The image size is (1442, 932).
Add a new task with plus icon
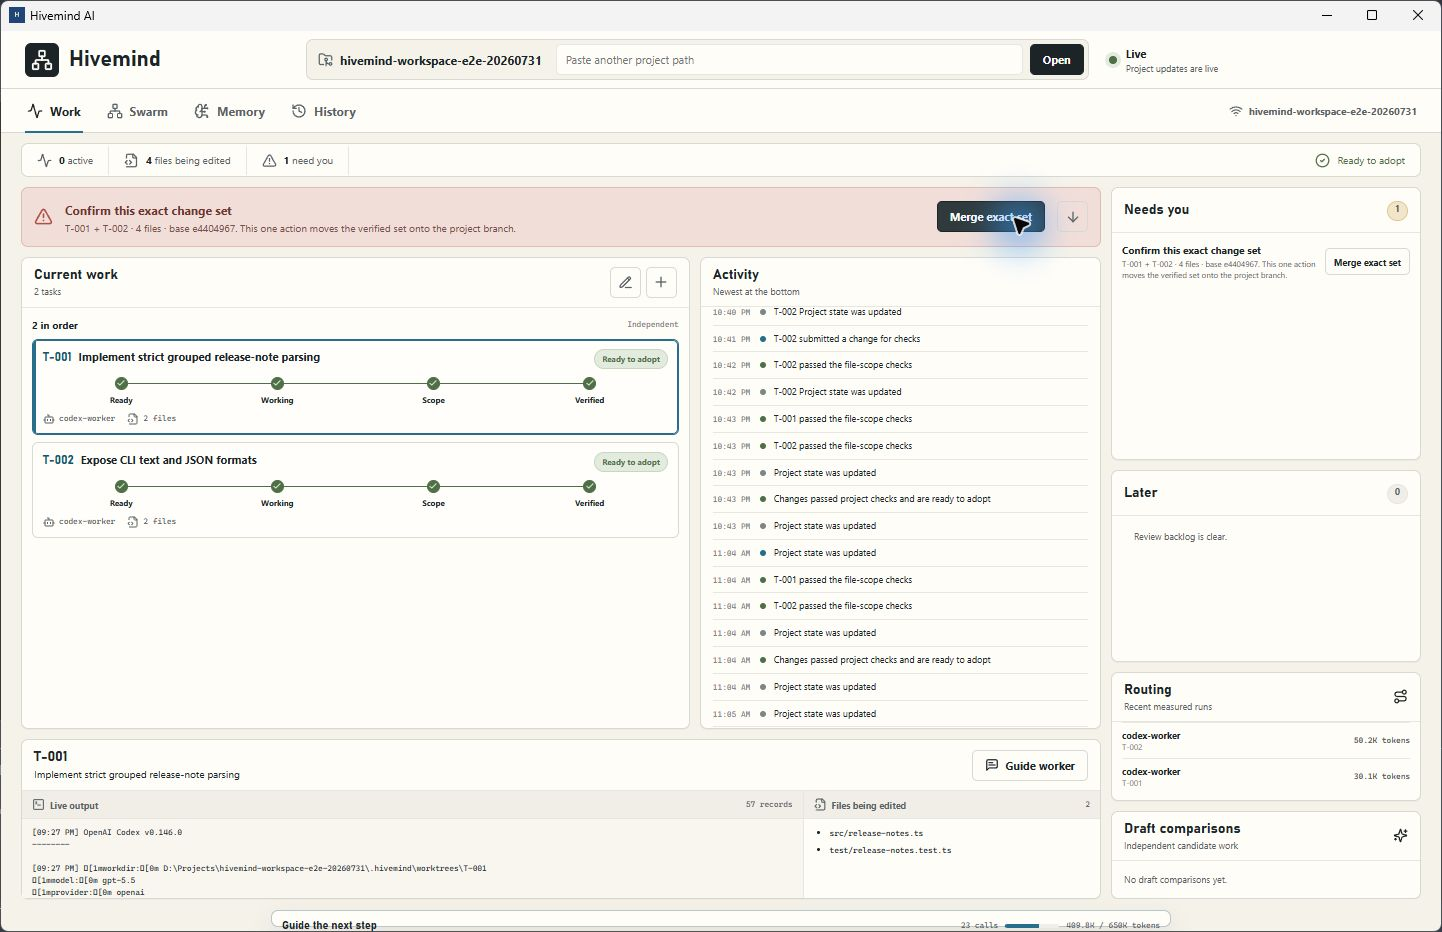click(661, 282)
